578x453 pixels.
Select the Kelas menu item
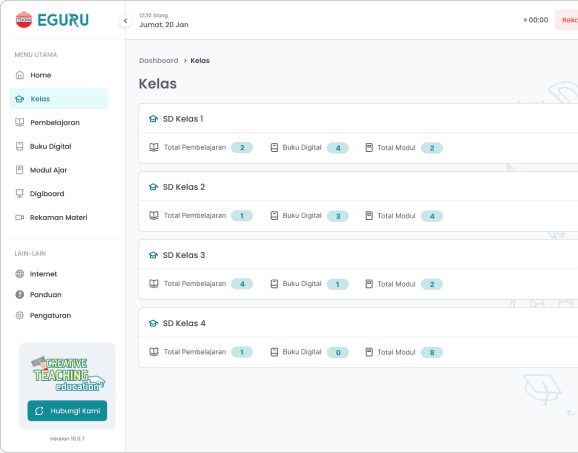(59, 98)
